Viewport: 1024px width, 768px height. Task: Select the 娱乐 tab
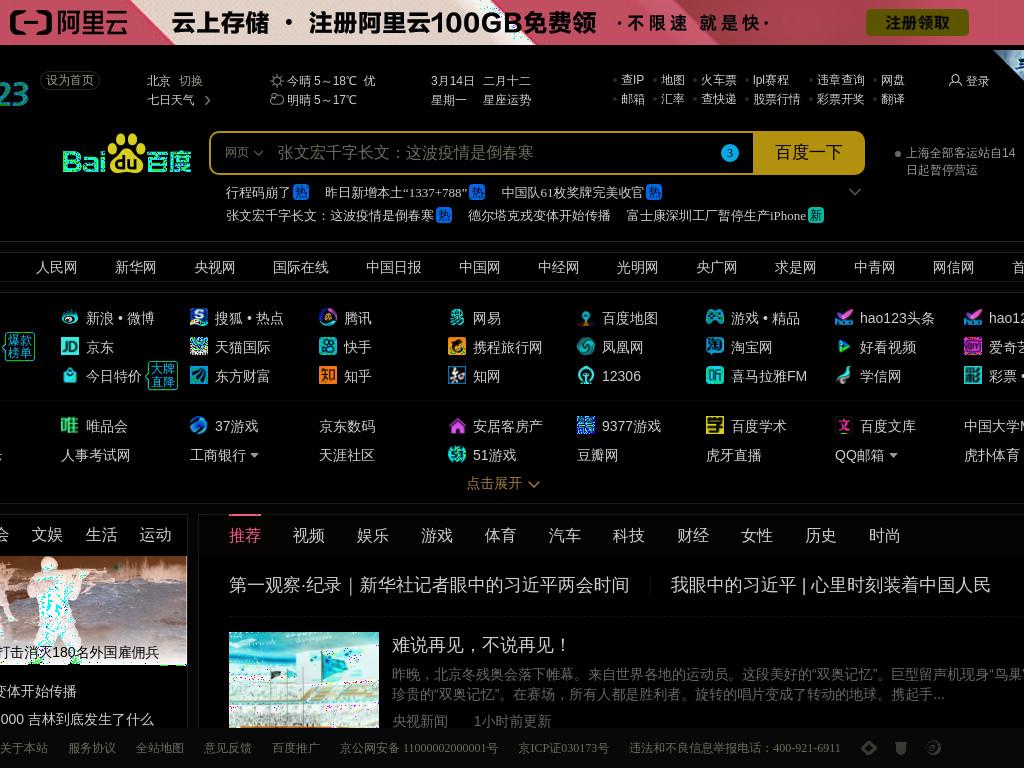(373, 536)
